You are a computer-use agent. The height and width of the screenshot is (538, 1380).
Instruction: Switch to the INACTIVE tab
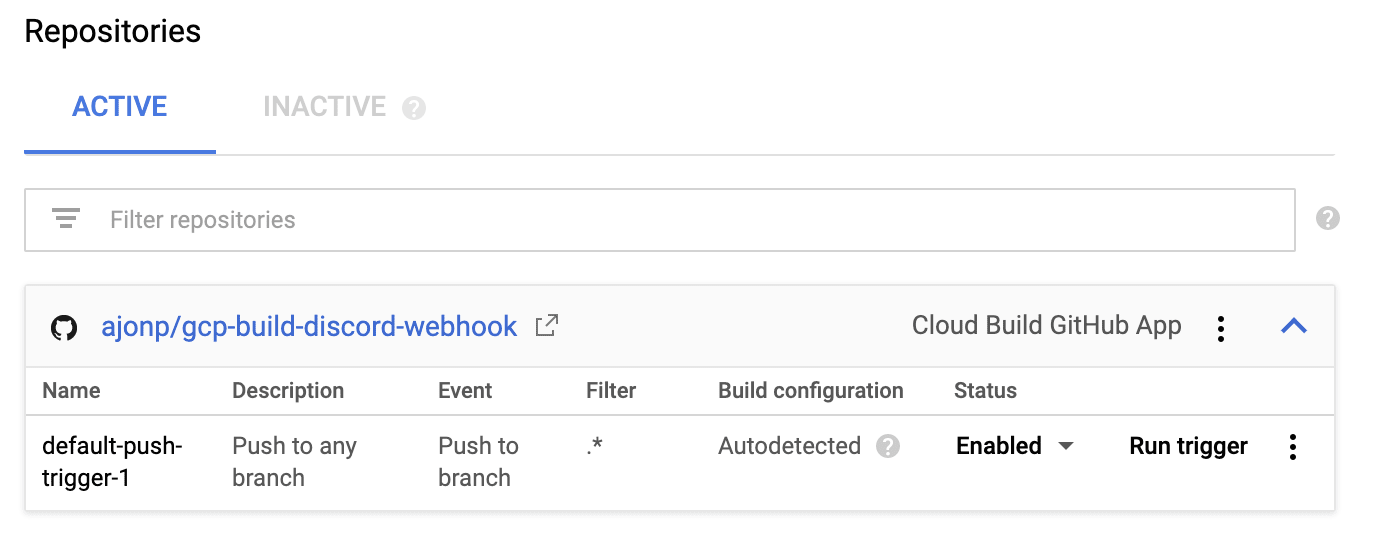click(324, 107)
